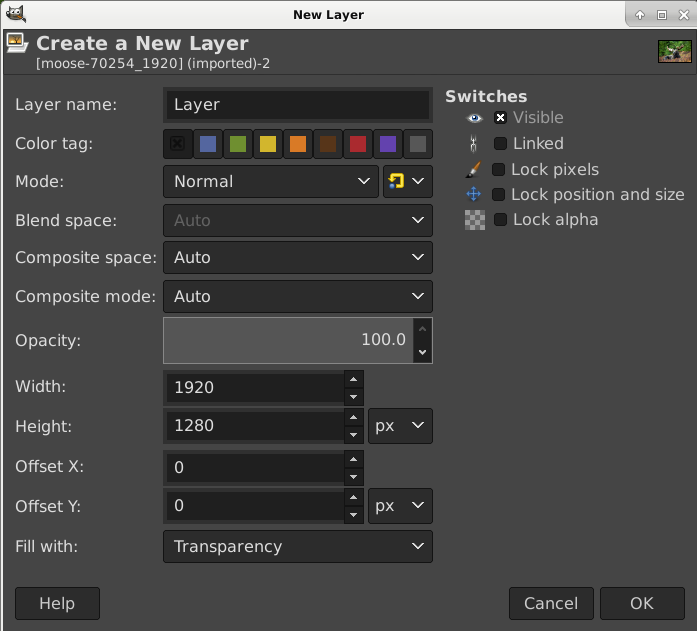The height and width of the screenshot is (631, 697).
Task: Increase Width with the up stepper arrow
Action: tap(353, 379)
